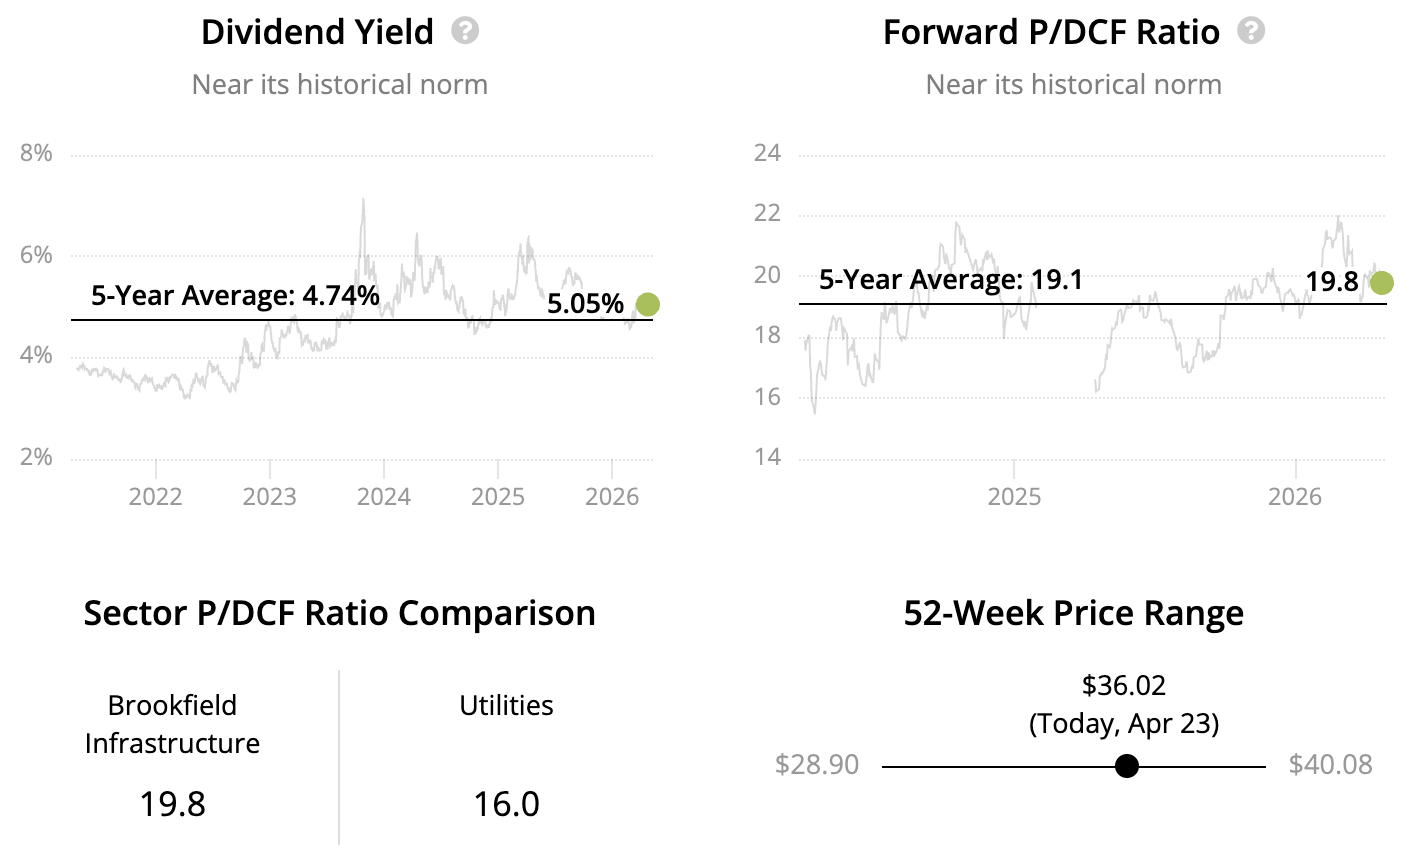The image size is (1414, 858).
Task: Click the Forward P/DCF Ratio heading
Action: pyautogui.click(x=1051, y=32)
